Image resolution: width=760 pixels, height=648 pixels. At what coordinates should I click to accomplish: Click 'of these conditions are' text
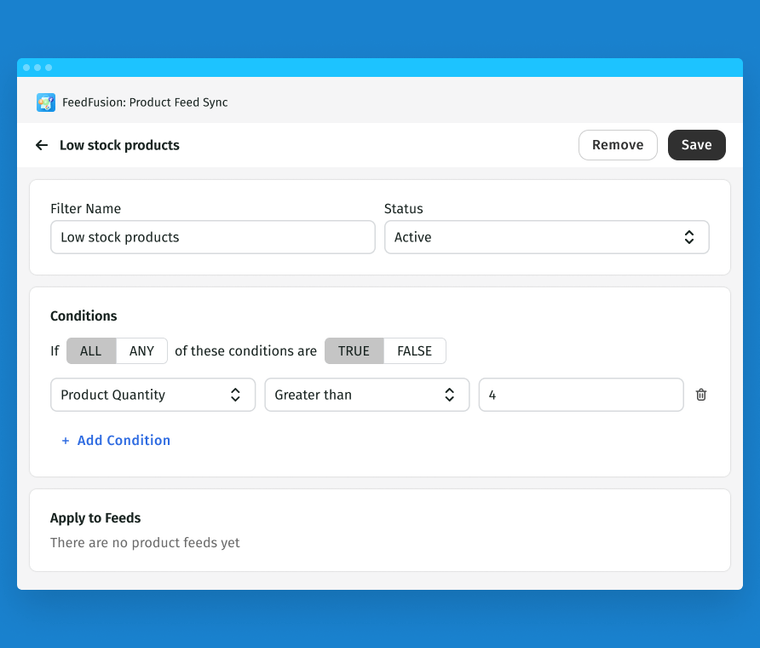pos(246,351)
